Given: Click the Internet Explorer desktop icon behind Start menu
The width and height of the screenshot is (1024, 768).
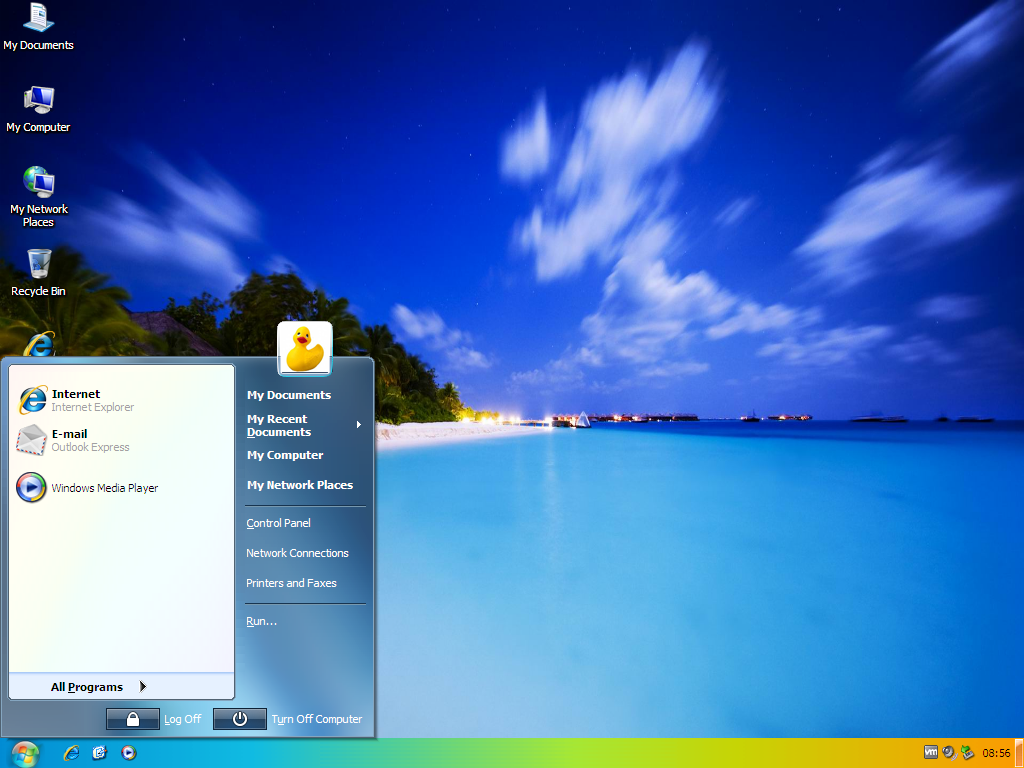Looking at the screenshot, I should [39, 344].
